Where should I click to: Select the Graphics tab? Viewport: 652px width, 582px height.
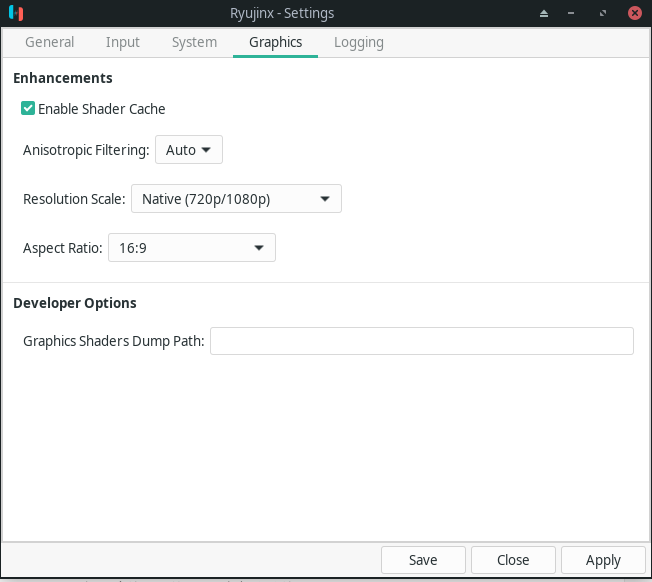tap(275, 42)
